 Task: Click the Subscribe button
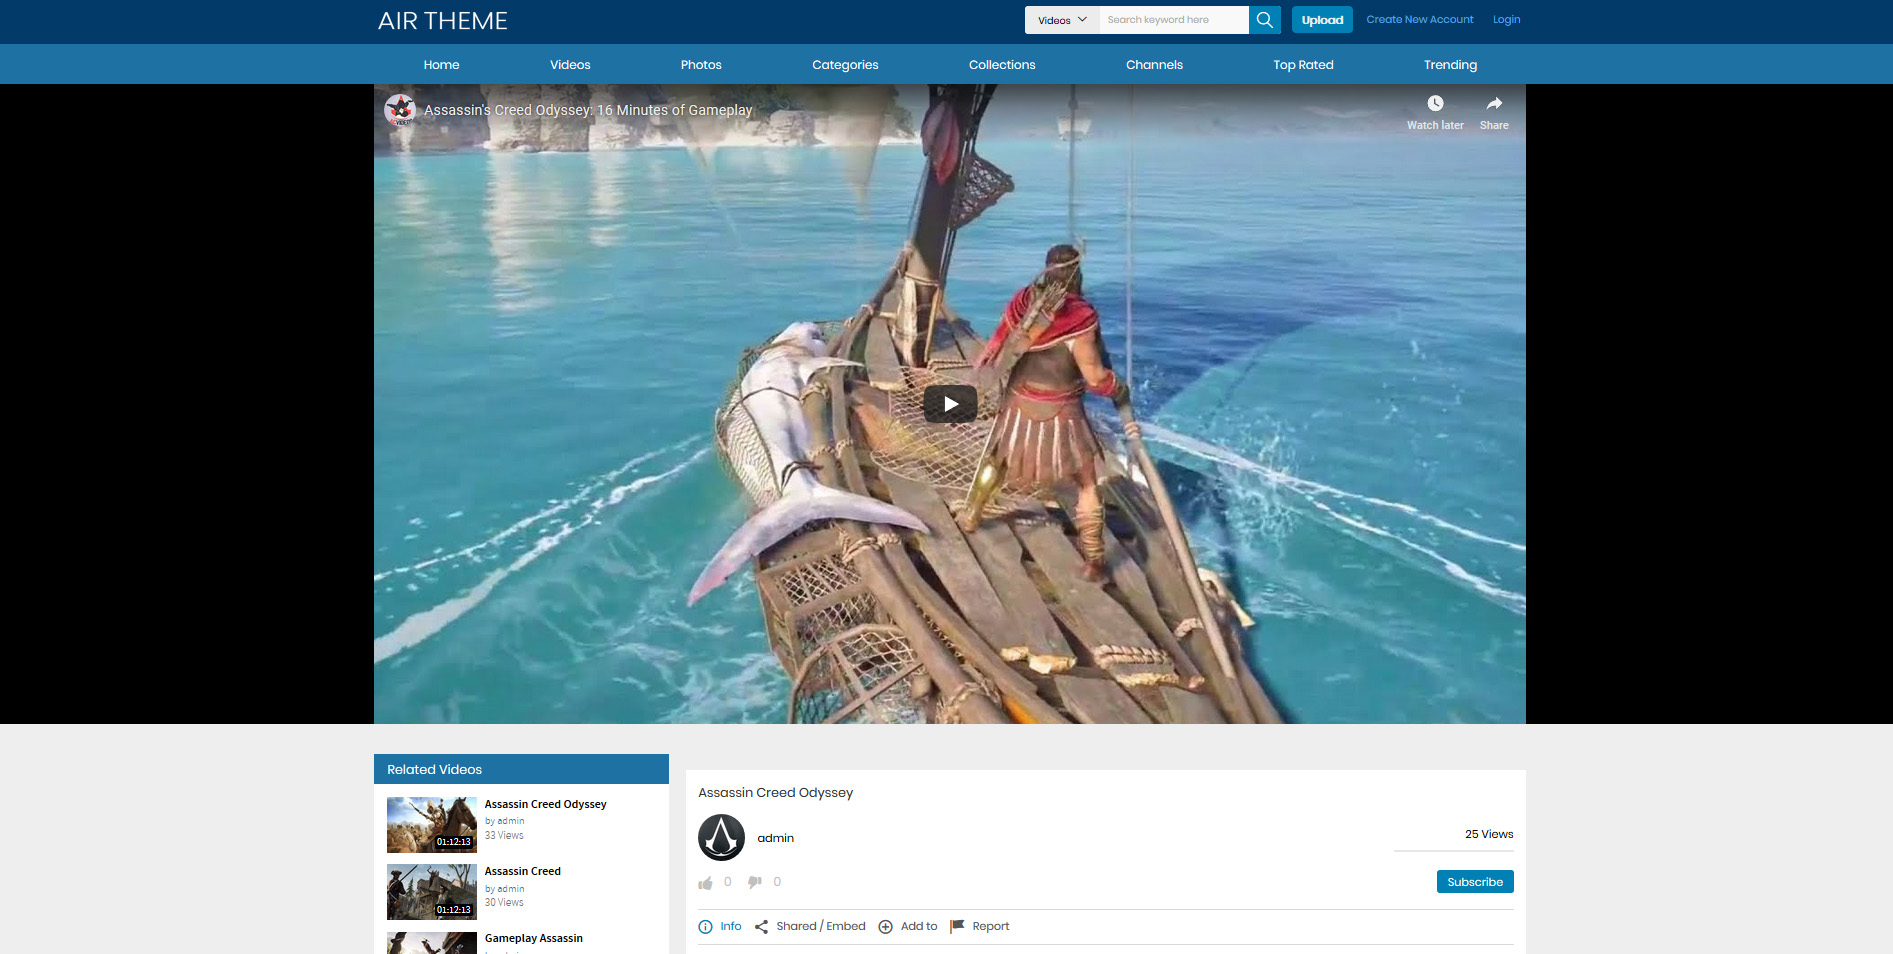(1475, 882)
